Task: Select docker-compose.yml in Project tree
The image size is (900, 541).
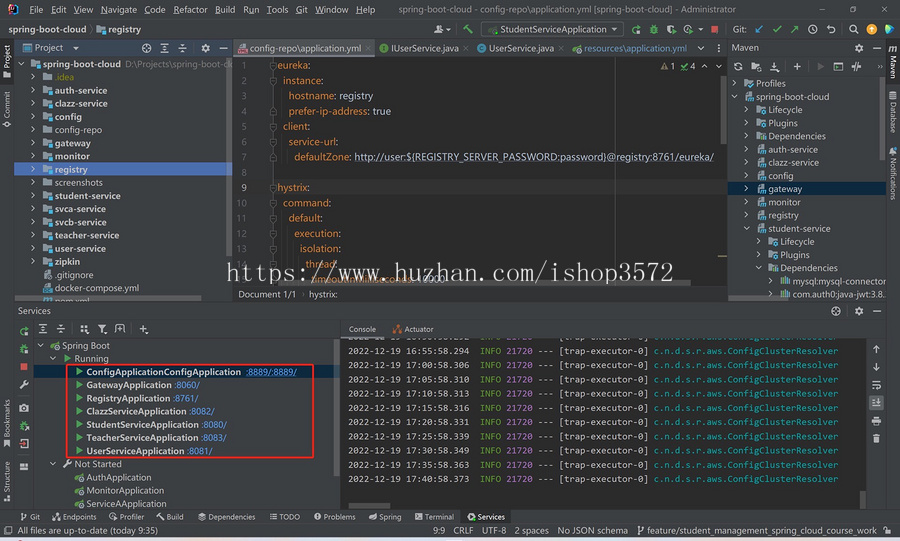Action: [x=96, y=288]
